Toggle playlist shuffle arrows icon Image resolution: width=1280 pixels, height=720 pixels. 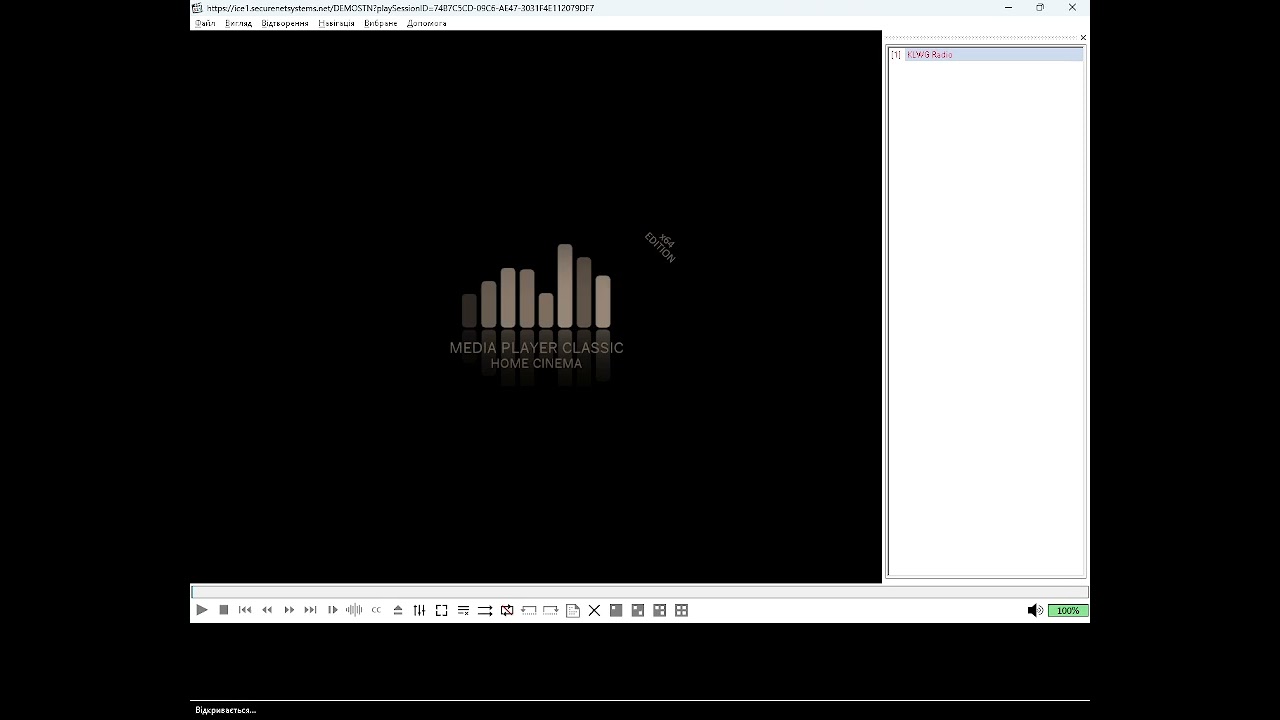(x=485, y=610)
